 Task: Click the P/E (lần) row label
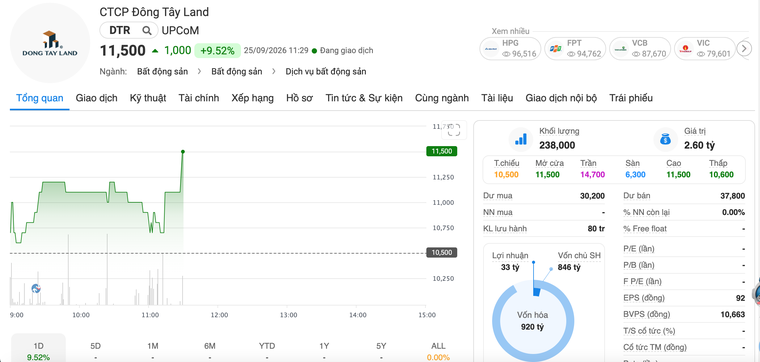click(639, 249)
